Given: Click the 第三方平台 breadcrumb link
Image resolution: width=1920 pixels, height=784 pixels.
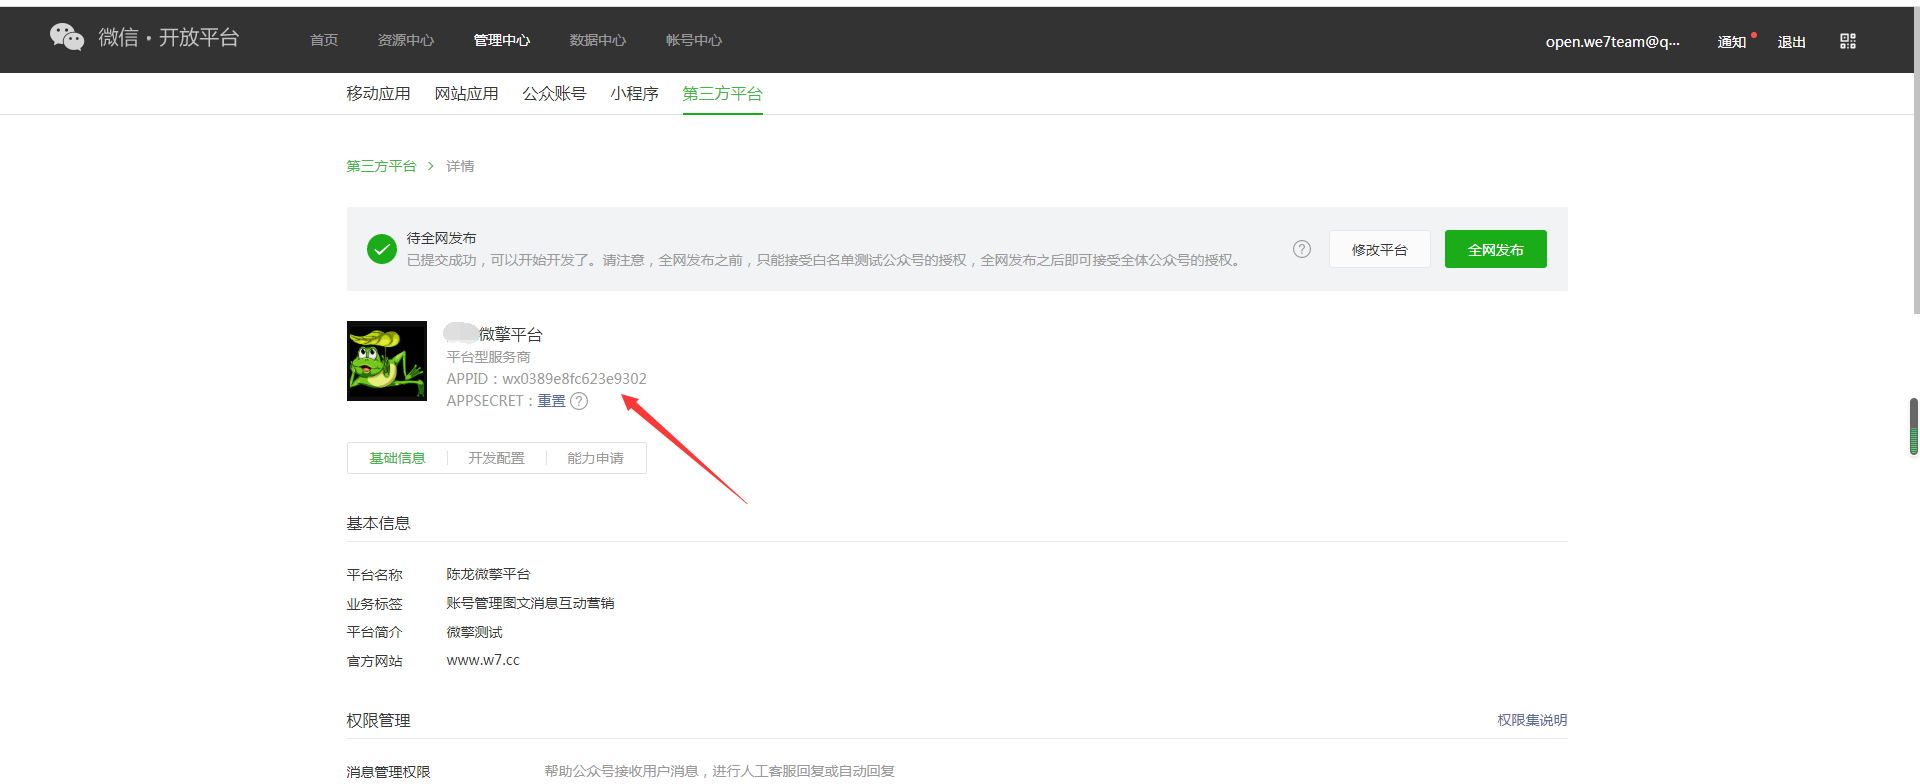Looking at the screenshot, I should (381, 166).
